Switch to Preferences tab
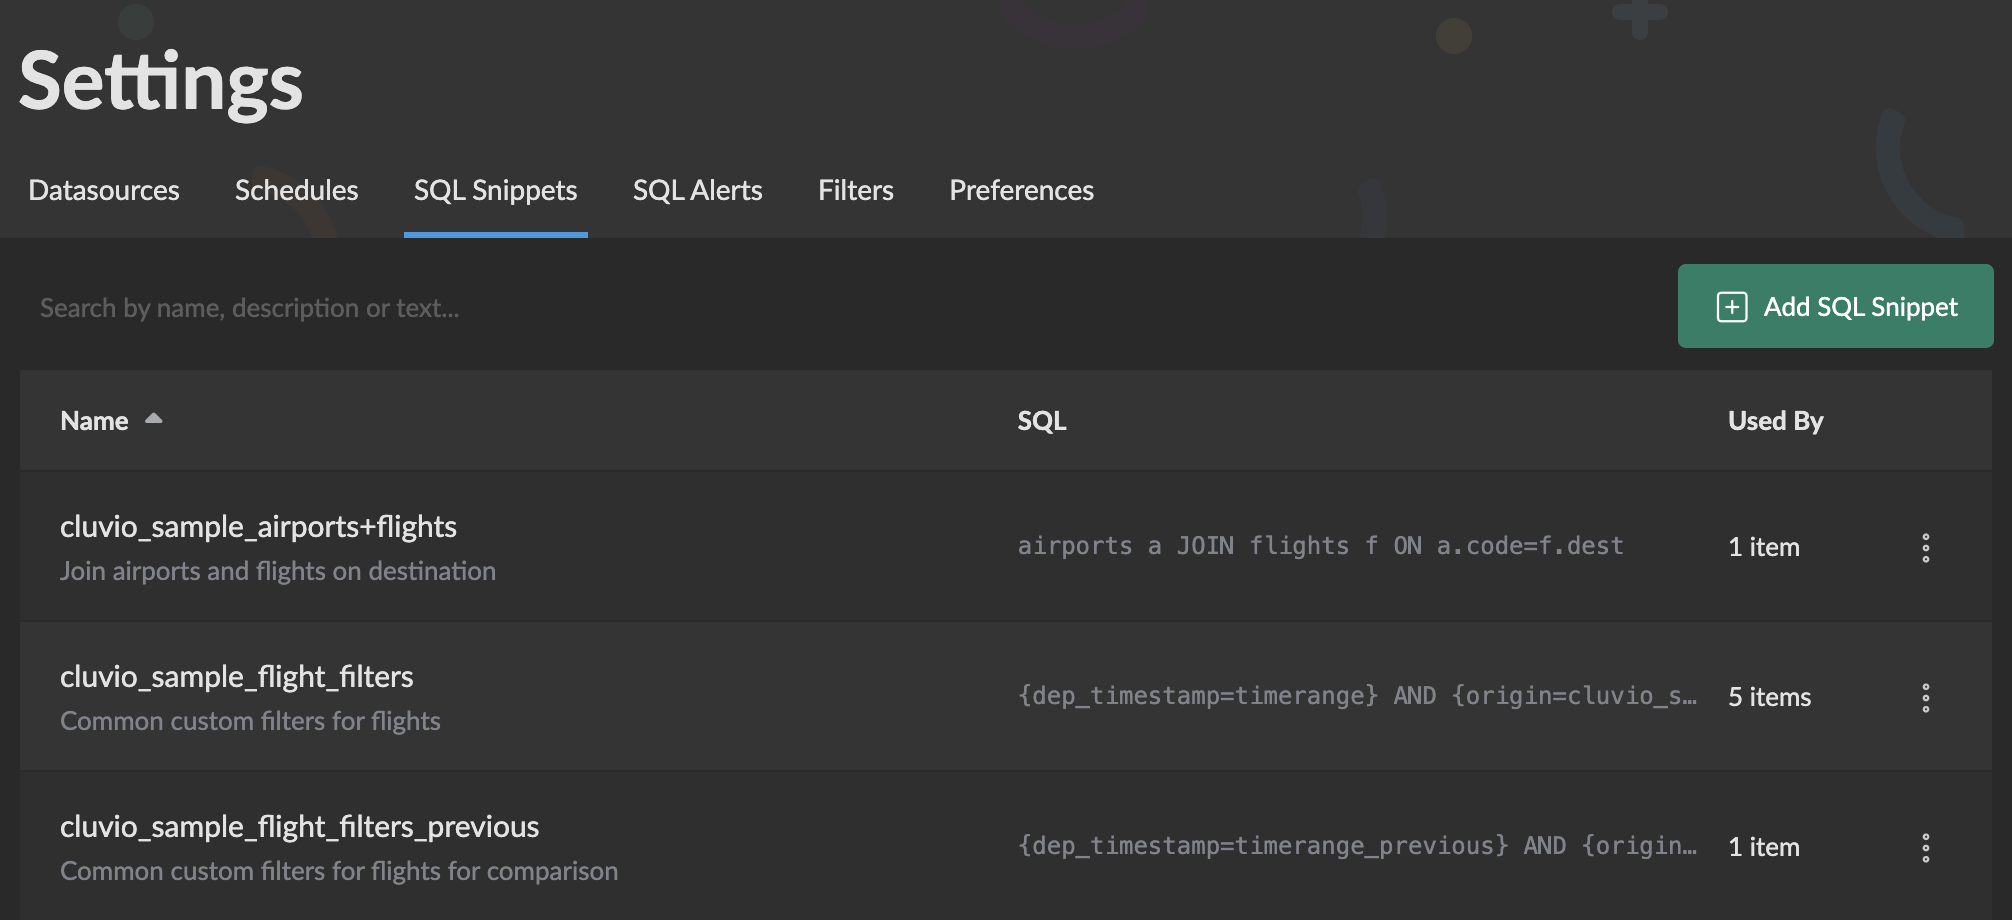 pos(1021,190)
